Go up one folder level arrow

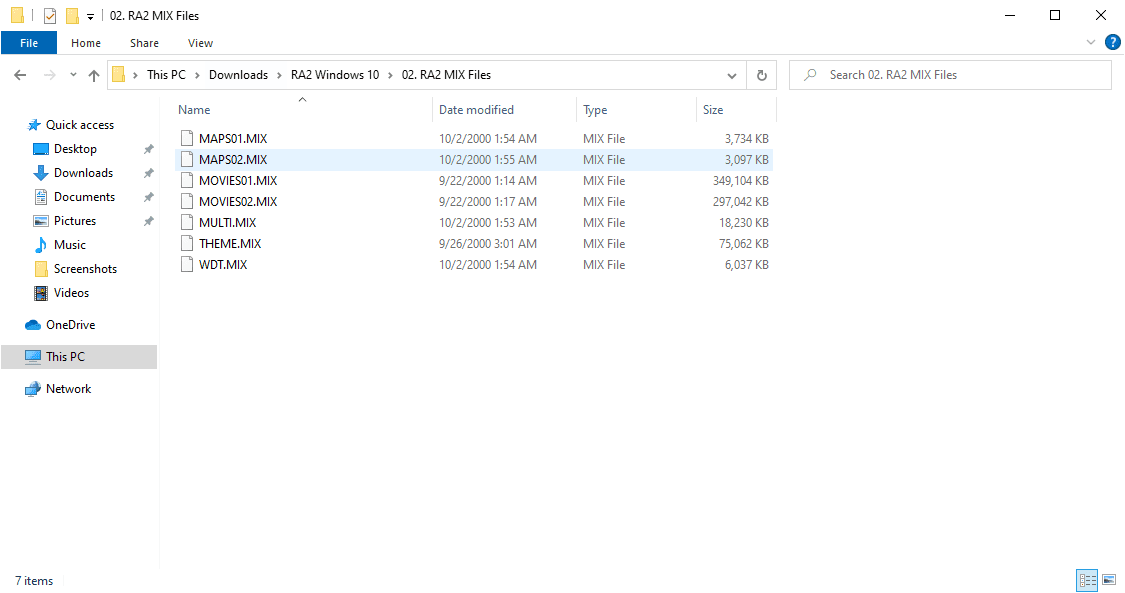94,75
